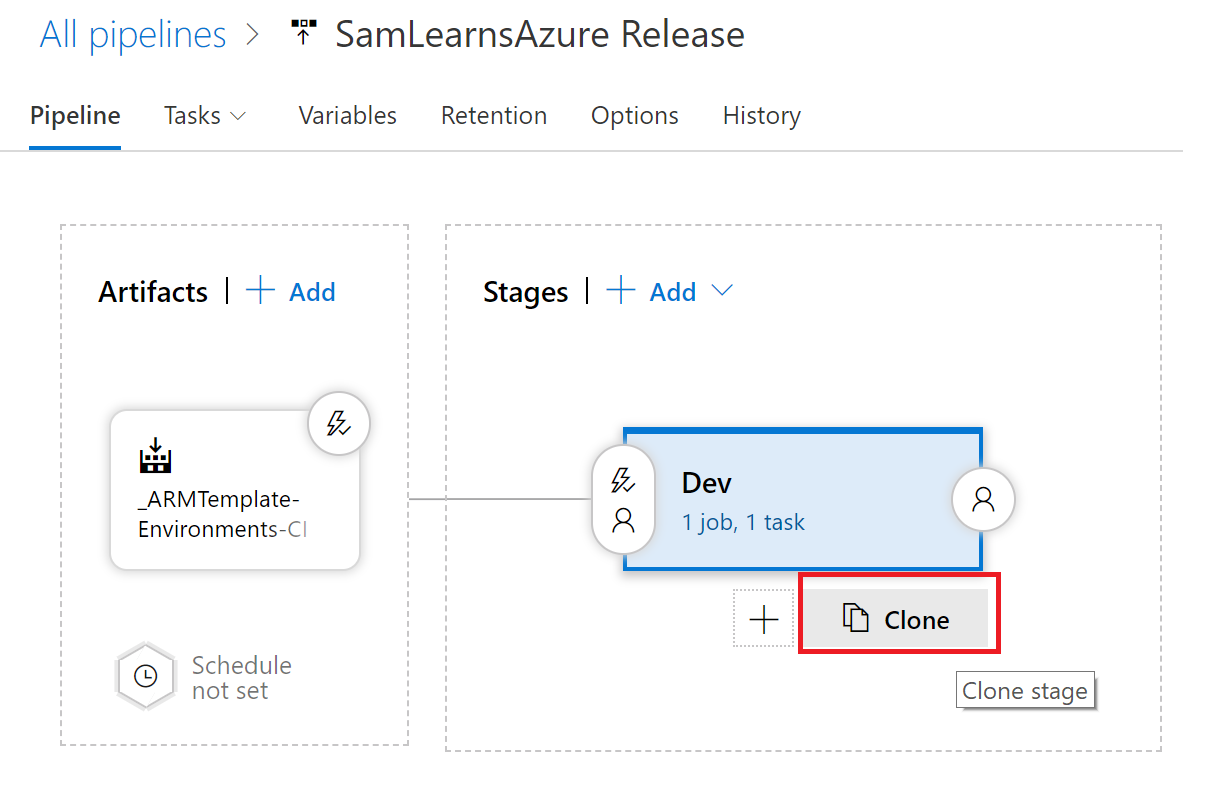Click the schedule clock icon

click(146, 676)
